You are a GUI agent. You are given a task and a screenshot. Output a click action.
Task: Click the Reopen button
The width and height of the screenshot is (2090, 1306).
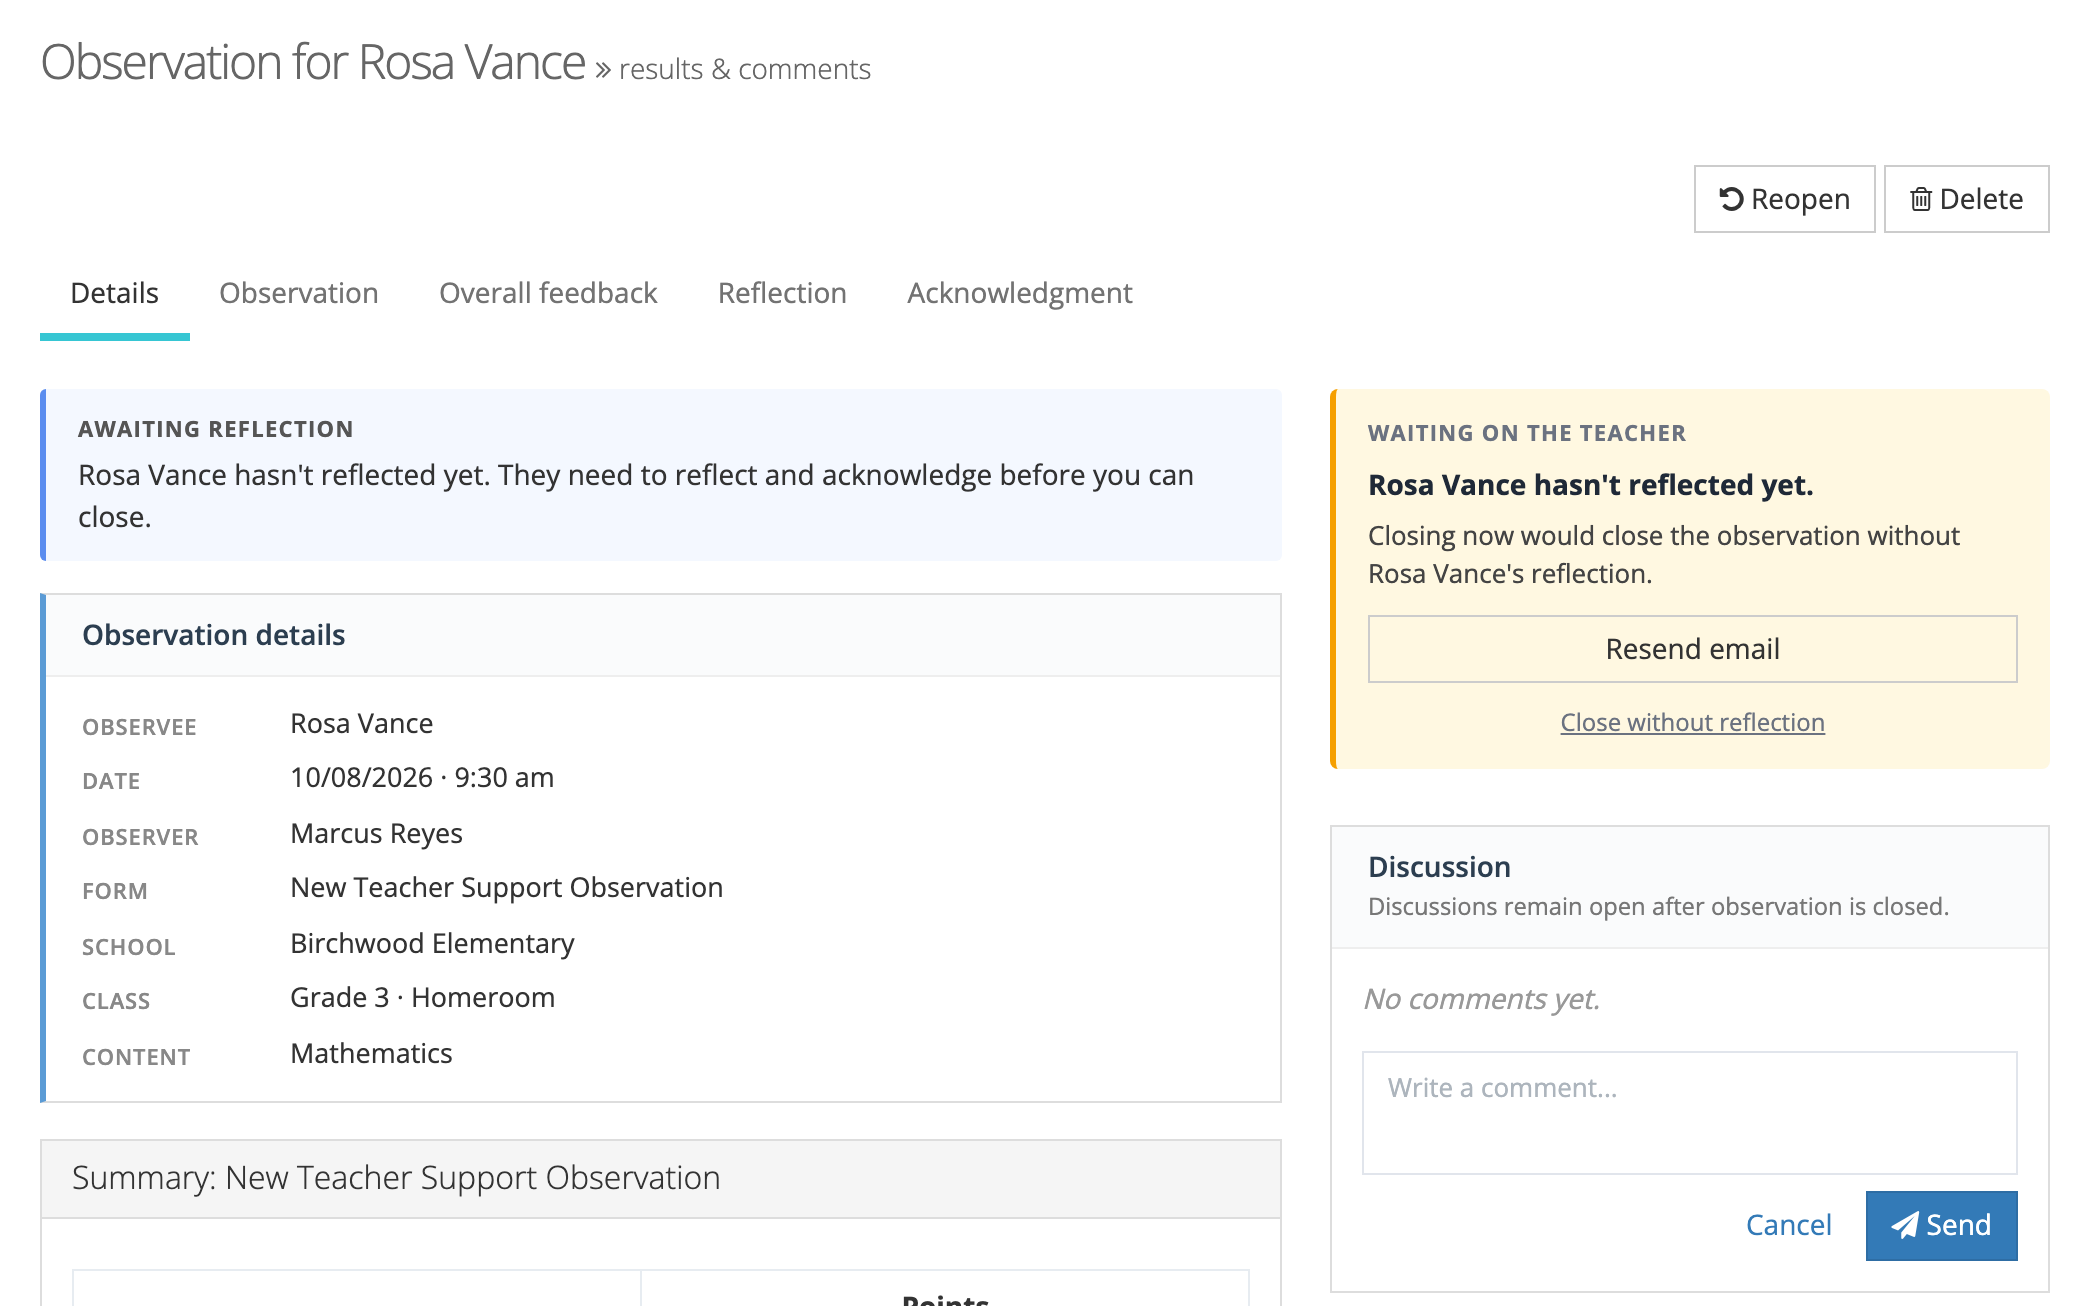1784,199
